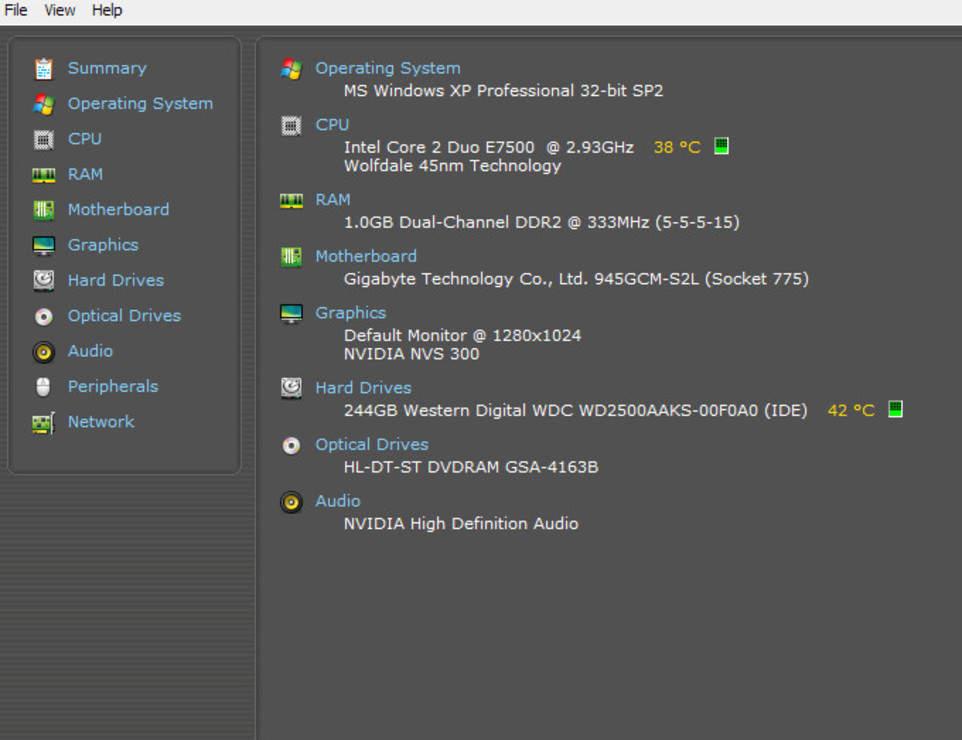Open the CPU section heading link
The height and width of the screenshot is (740, 962).
tap(332, 125)
